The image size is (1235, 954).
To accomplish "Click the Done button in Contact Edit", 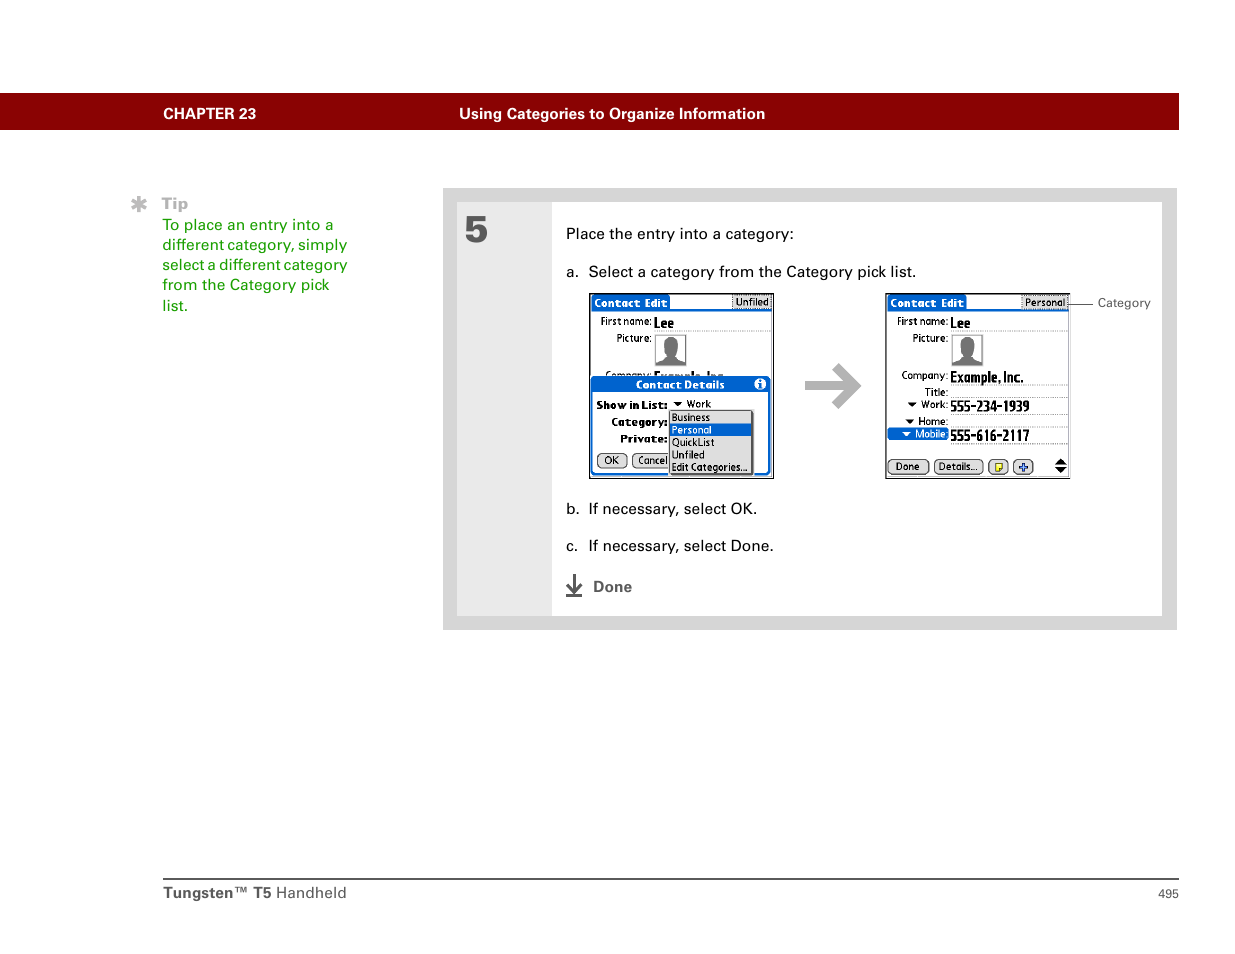I will click(x=908, y=467).
